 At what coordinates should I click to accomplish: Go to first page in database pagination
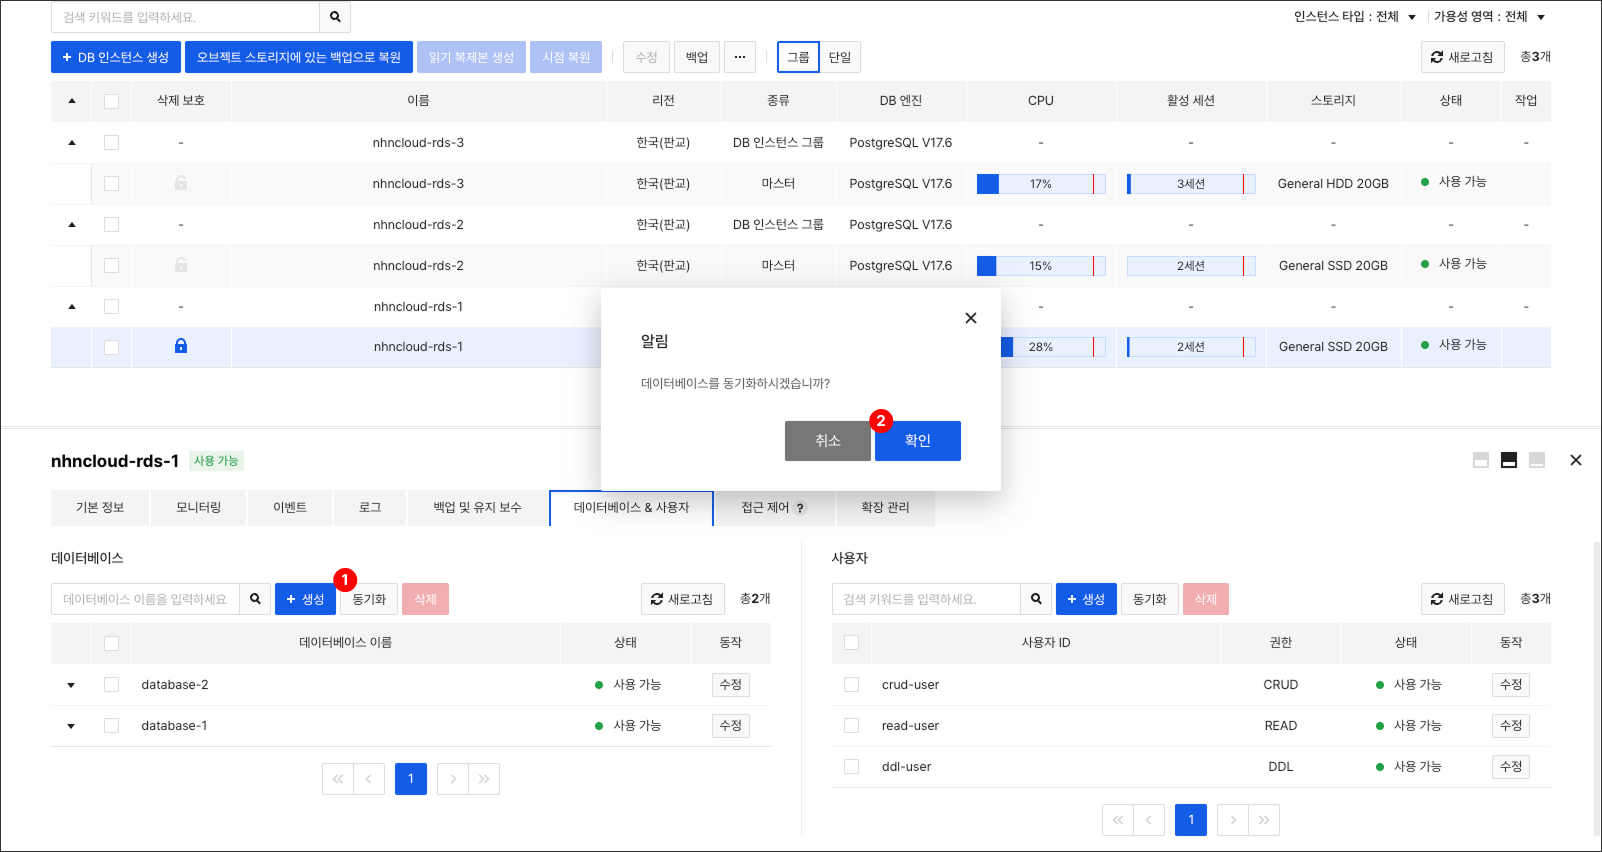coord(338,779)
